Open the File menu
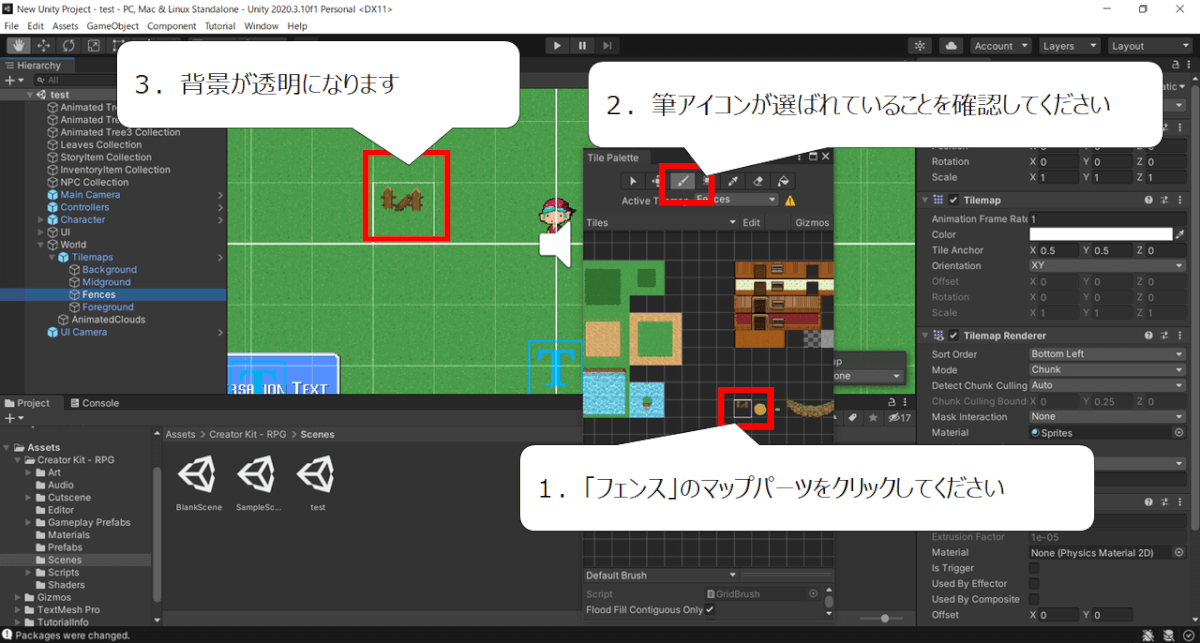This screenshot has height=643, width=1200. pos(12,26)
